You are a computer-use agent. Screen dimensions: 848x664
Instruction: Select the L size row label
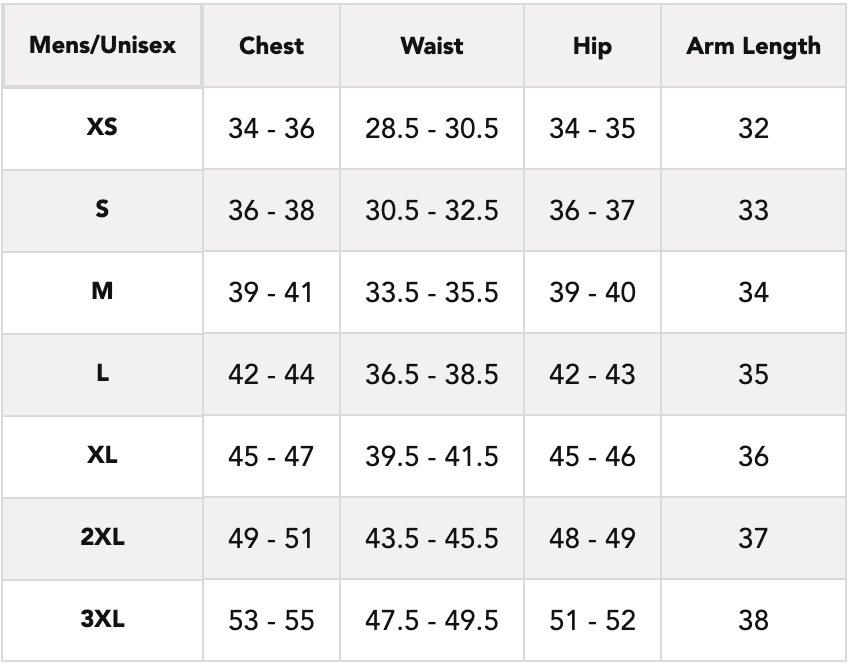(103, 374)
